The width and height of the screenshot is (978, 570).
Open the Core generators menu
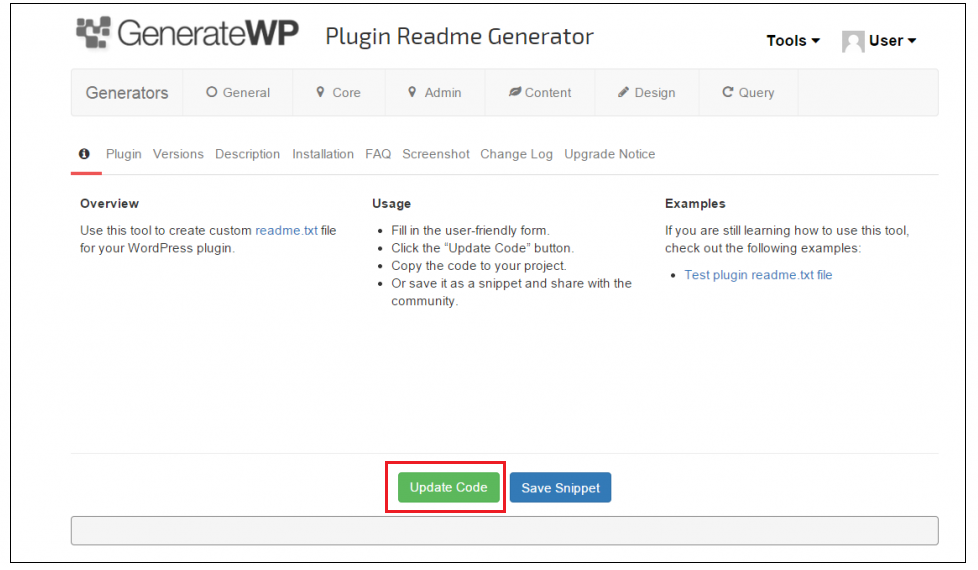[338, 93]
